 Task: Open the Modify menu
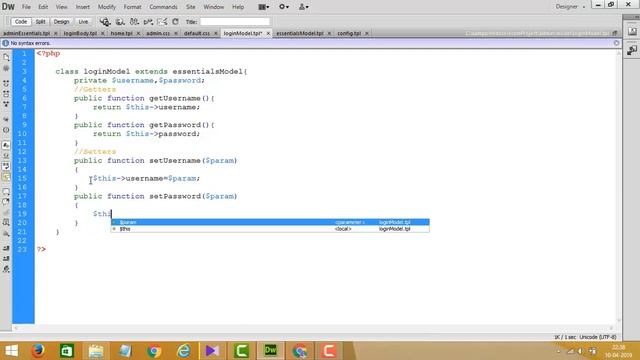pos(107,7)
